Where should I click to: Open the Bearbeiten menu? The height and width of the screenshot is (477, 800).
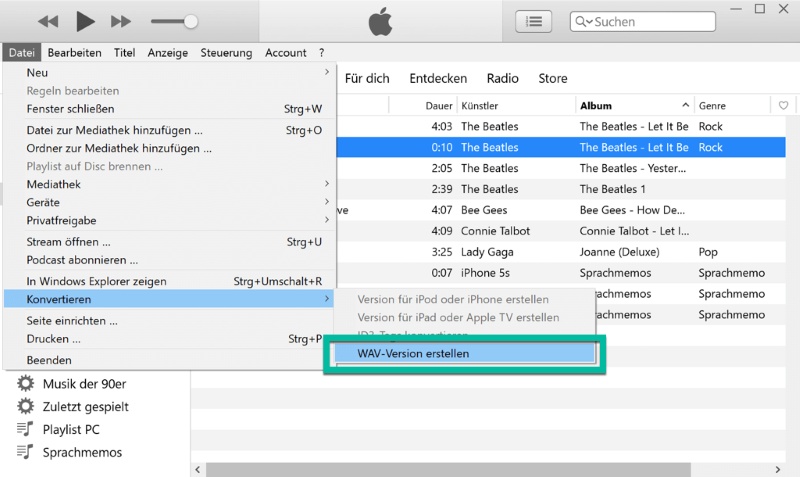click(74, 53)
